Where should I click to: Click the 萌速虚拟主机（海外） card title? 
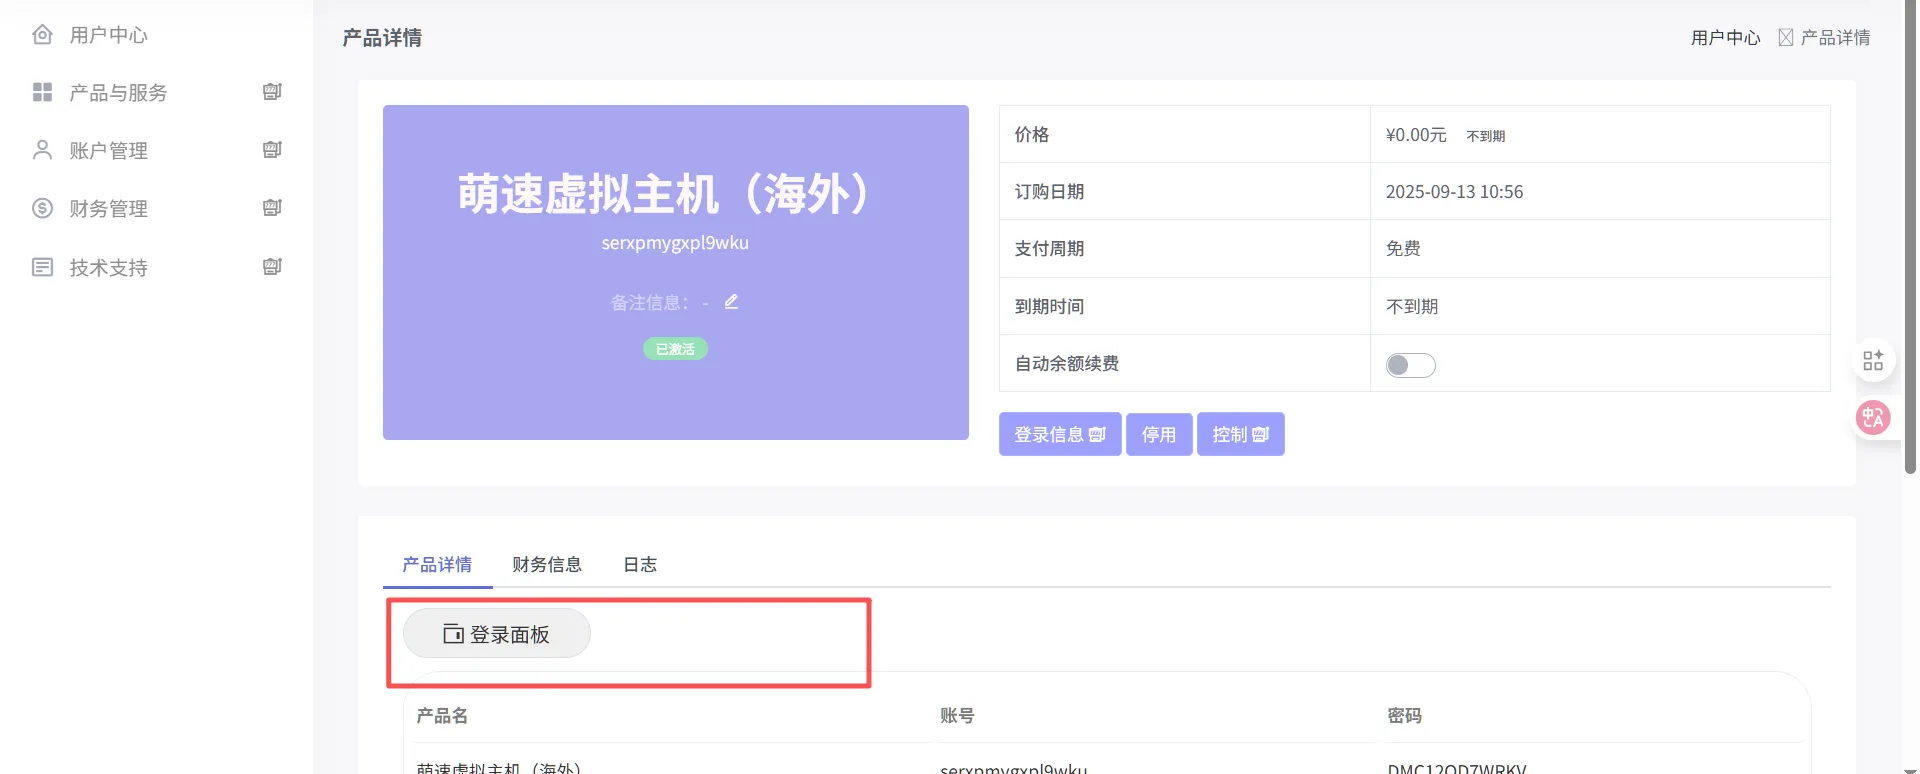664,193
